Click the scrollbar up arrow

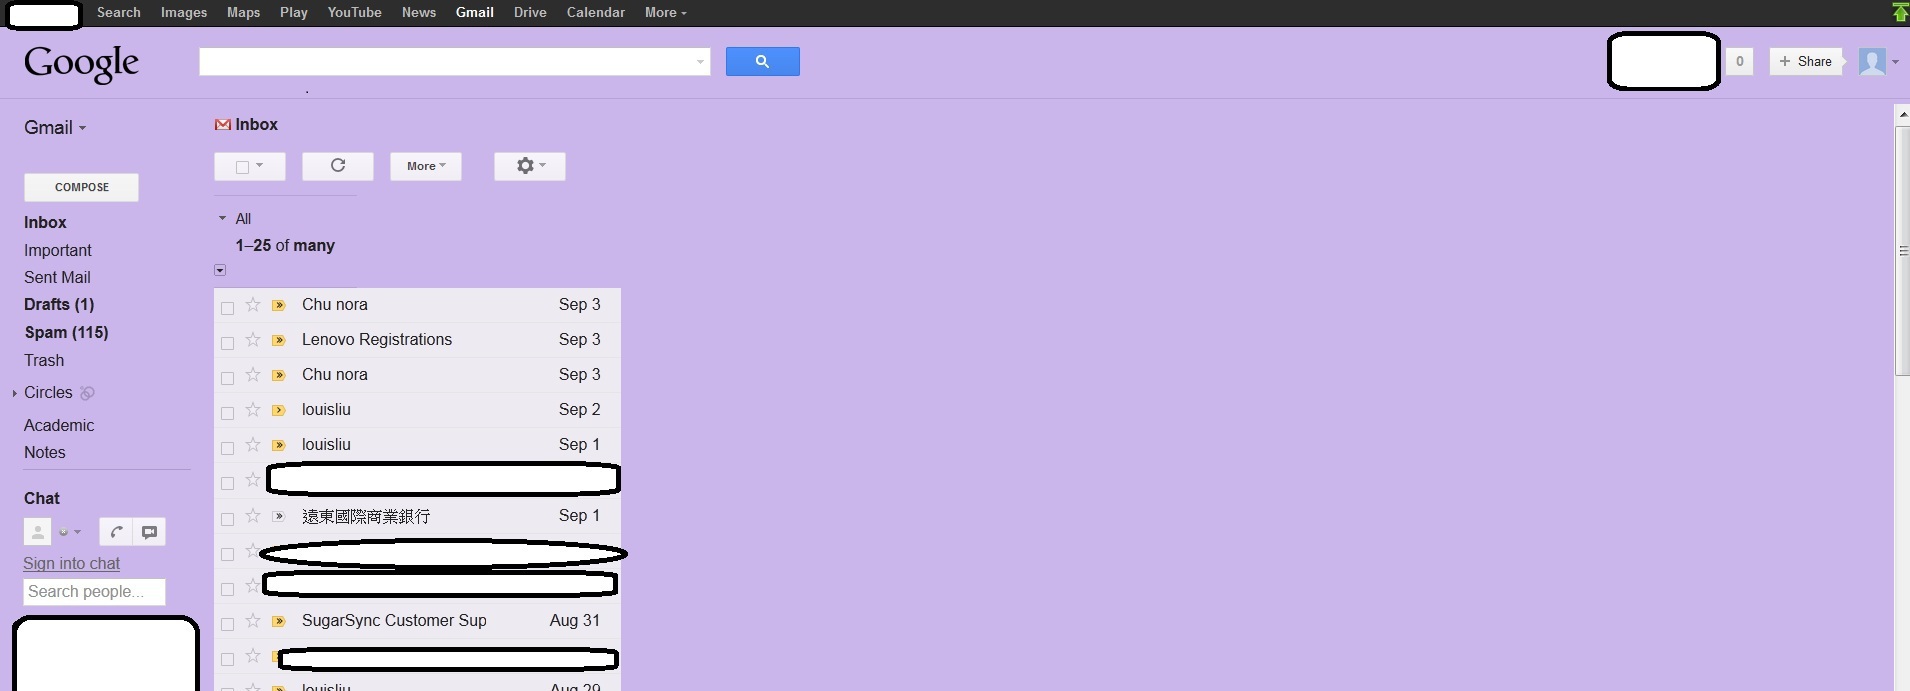tap(1903, 115)
